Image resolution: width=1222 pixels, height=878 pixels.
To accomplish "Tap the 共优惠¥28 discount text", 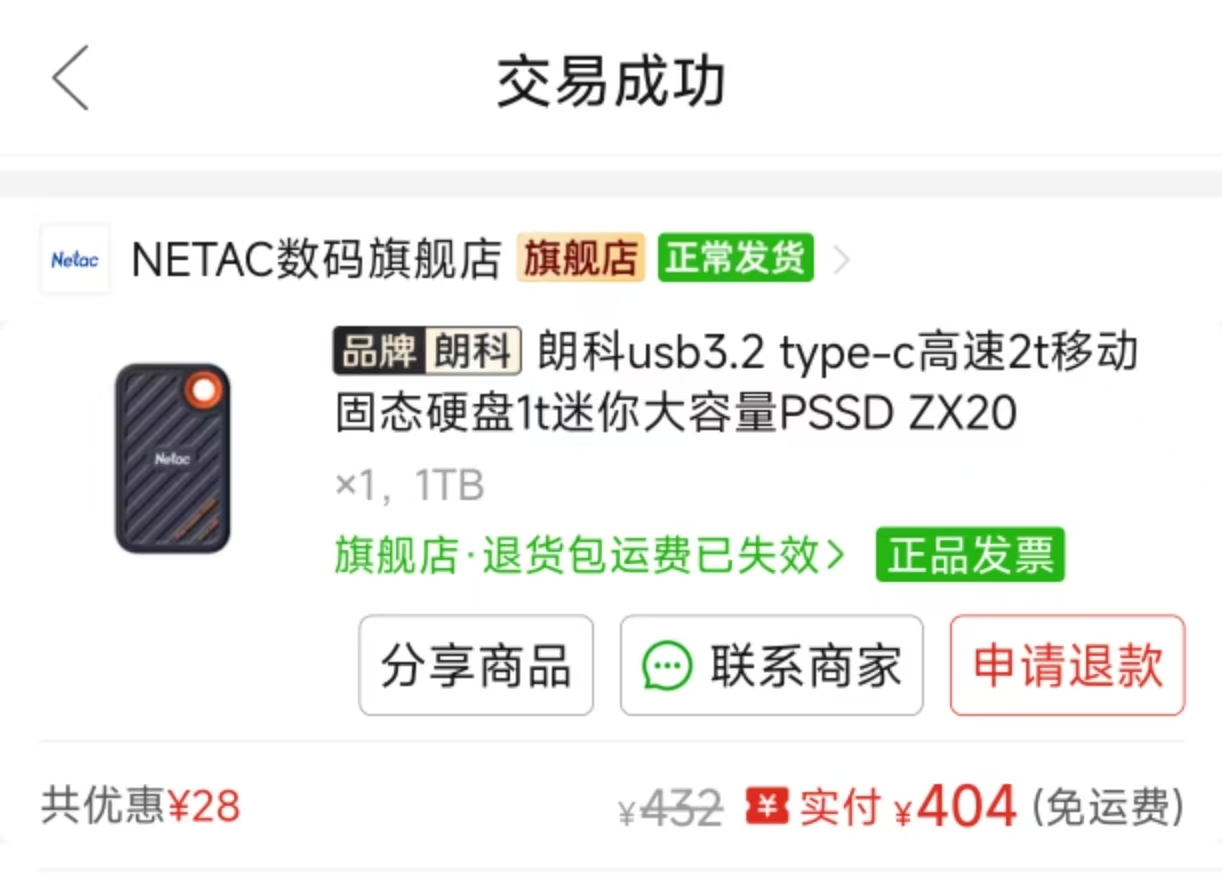I will pyautogui.click(x=141, y=806).
